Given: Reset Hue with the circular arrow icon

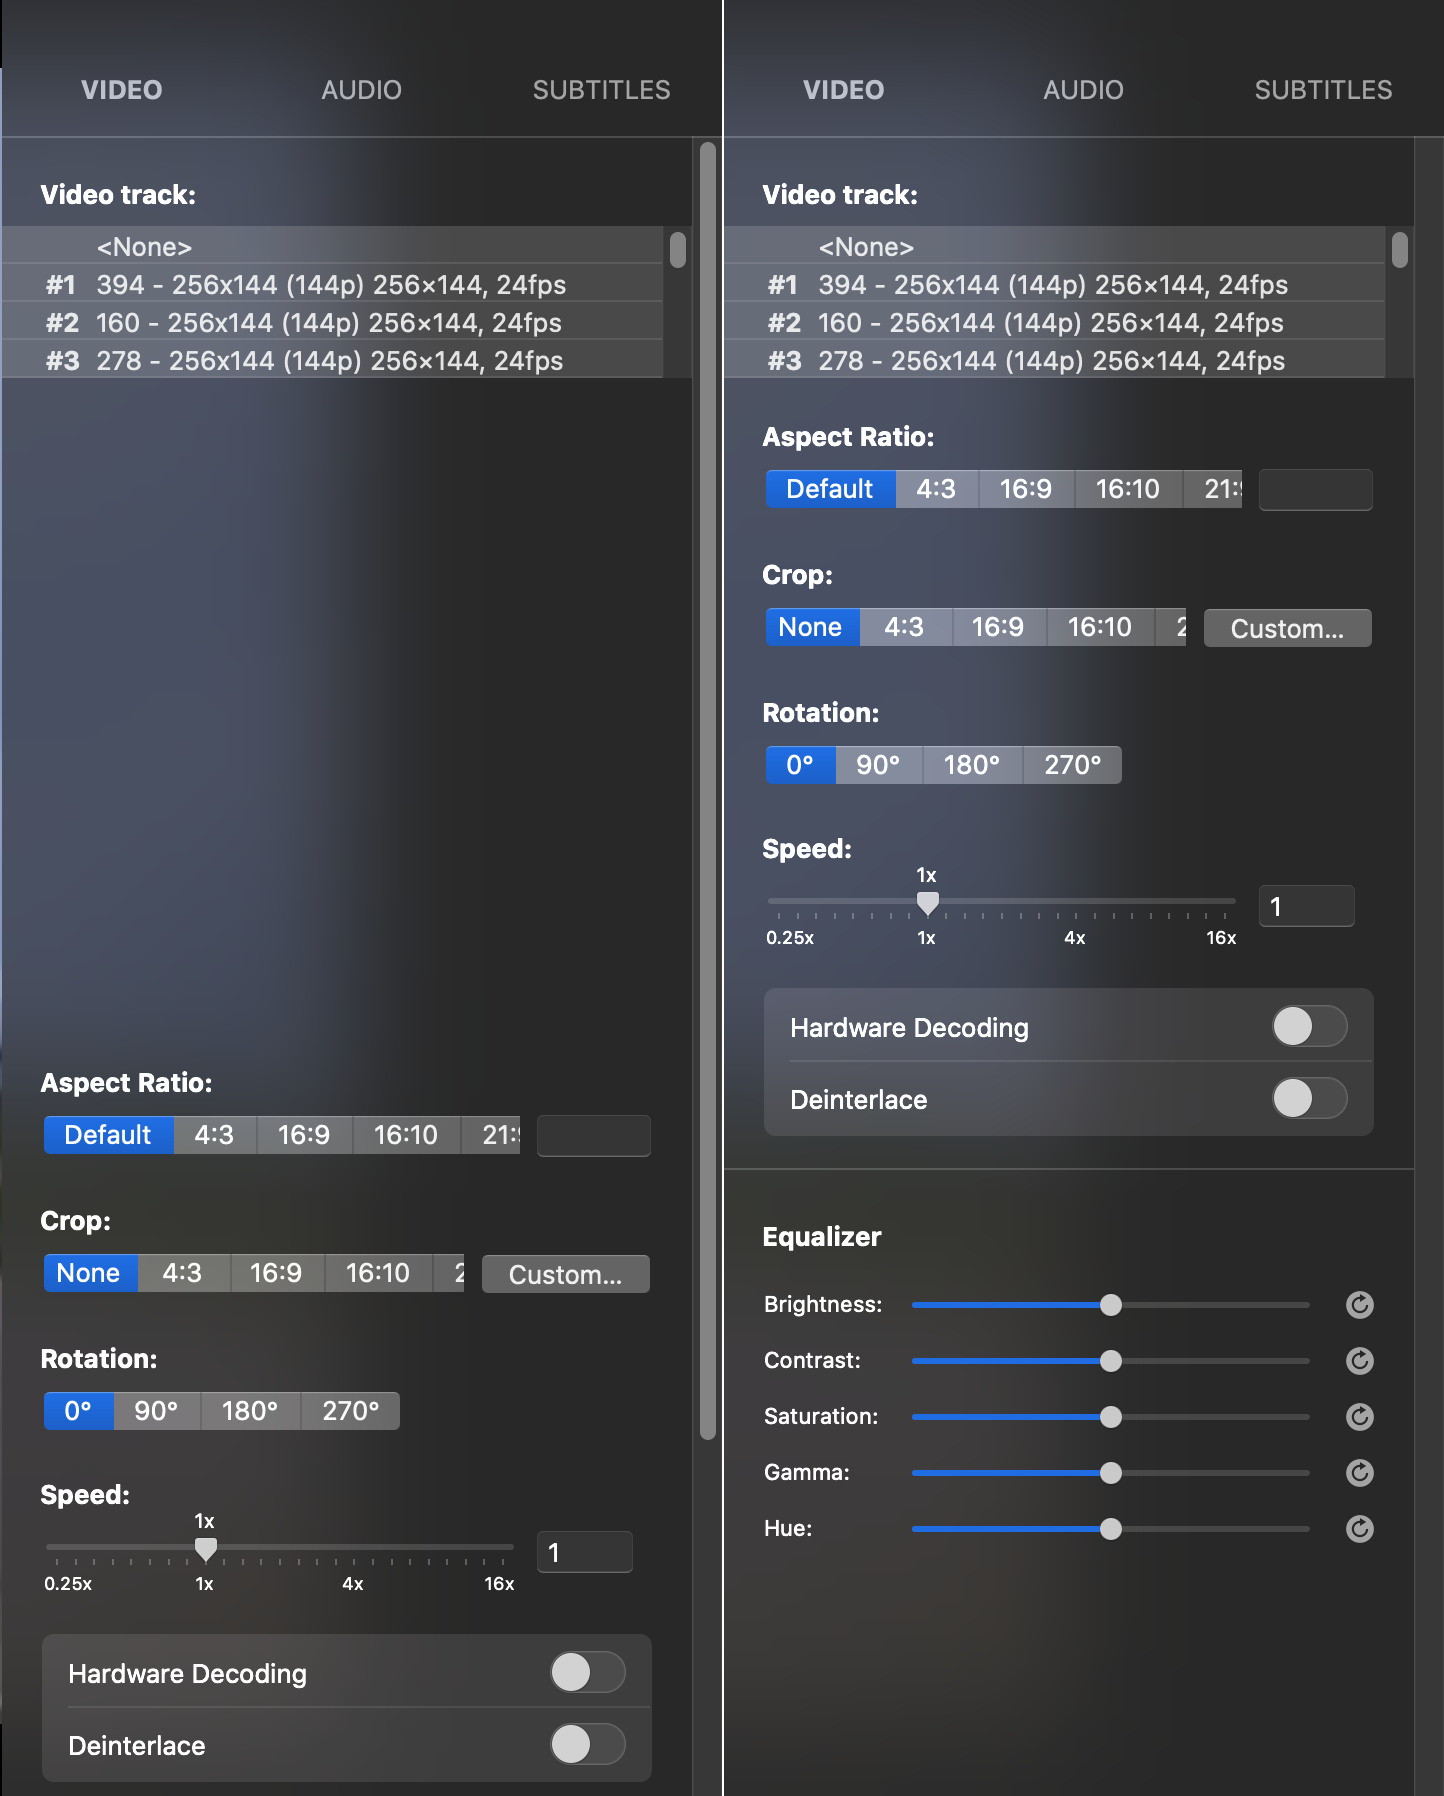Looking at the screenshot, I should point(1359,1529).
